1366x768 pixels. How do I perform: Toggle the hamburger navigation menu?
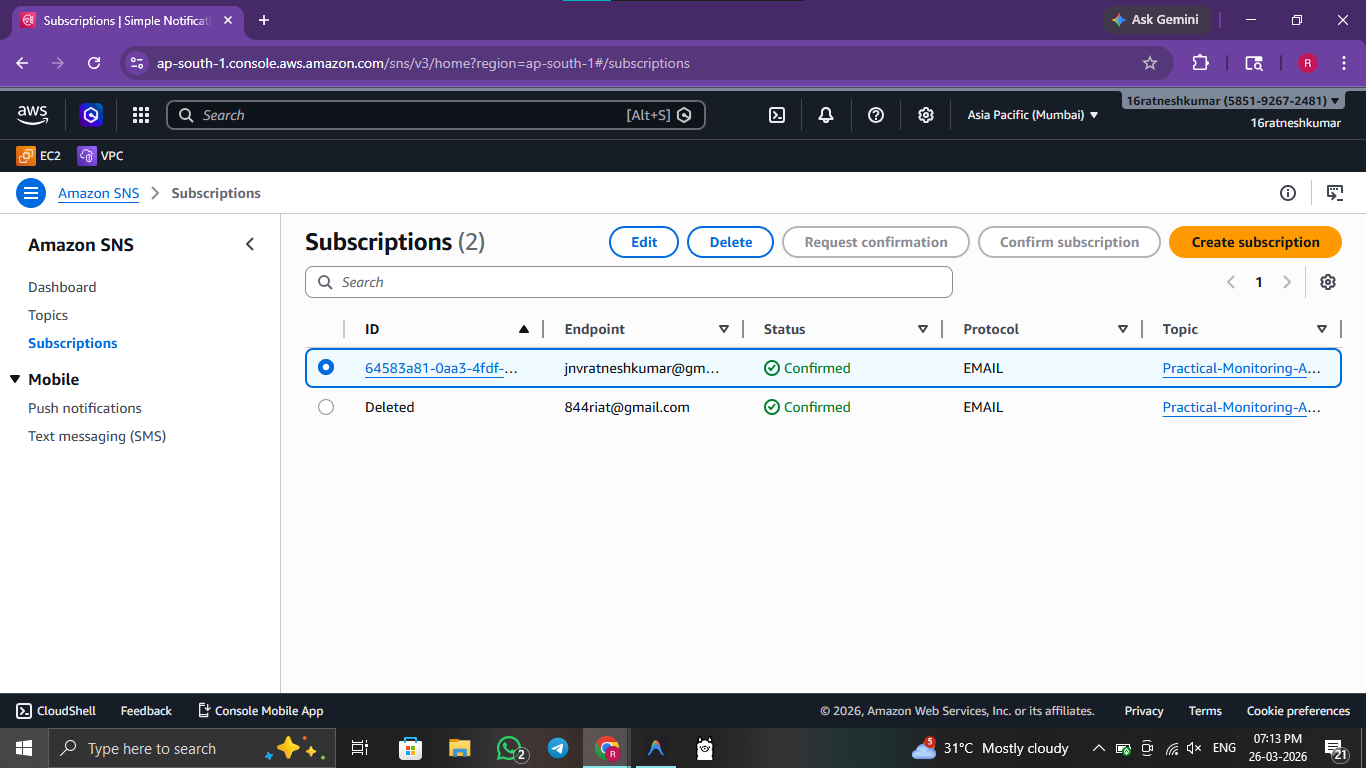pos(31,193)
